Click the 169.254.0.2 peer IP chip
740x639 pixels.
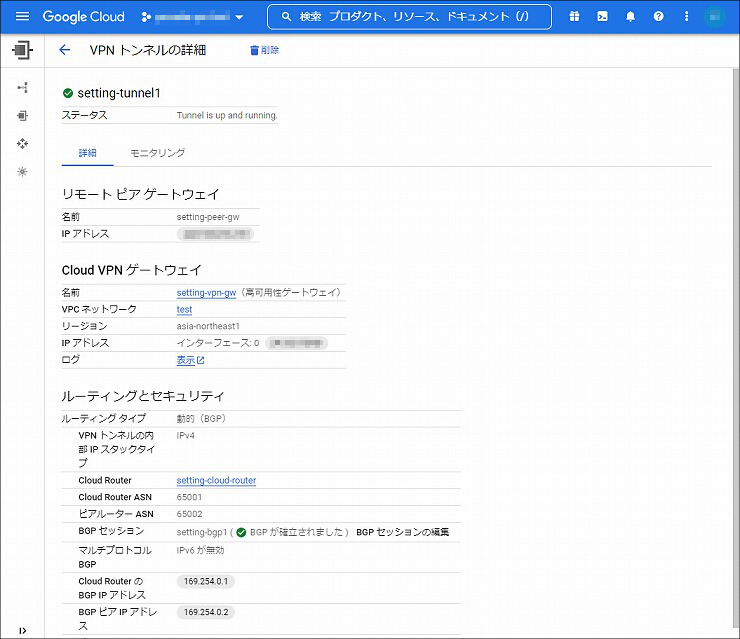(x=206, y=612)
